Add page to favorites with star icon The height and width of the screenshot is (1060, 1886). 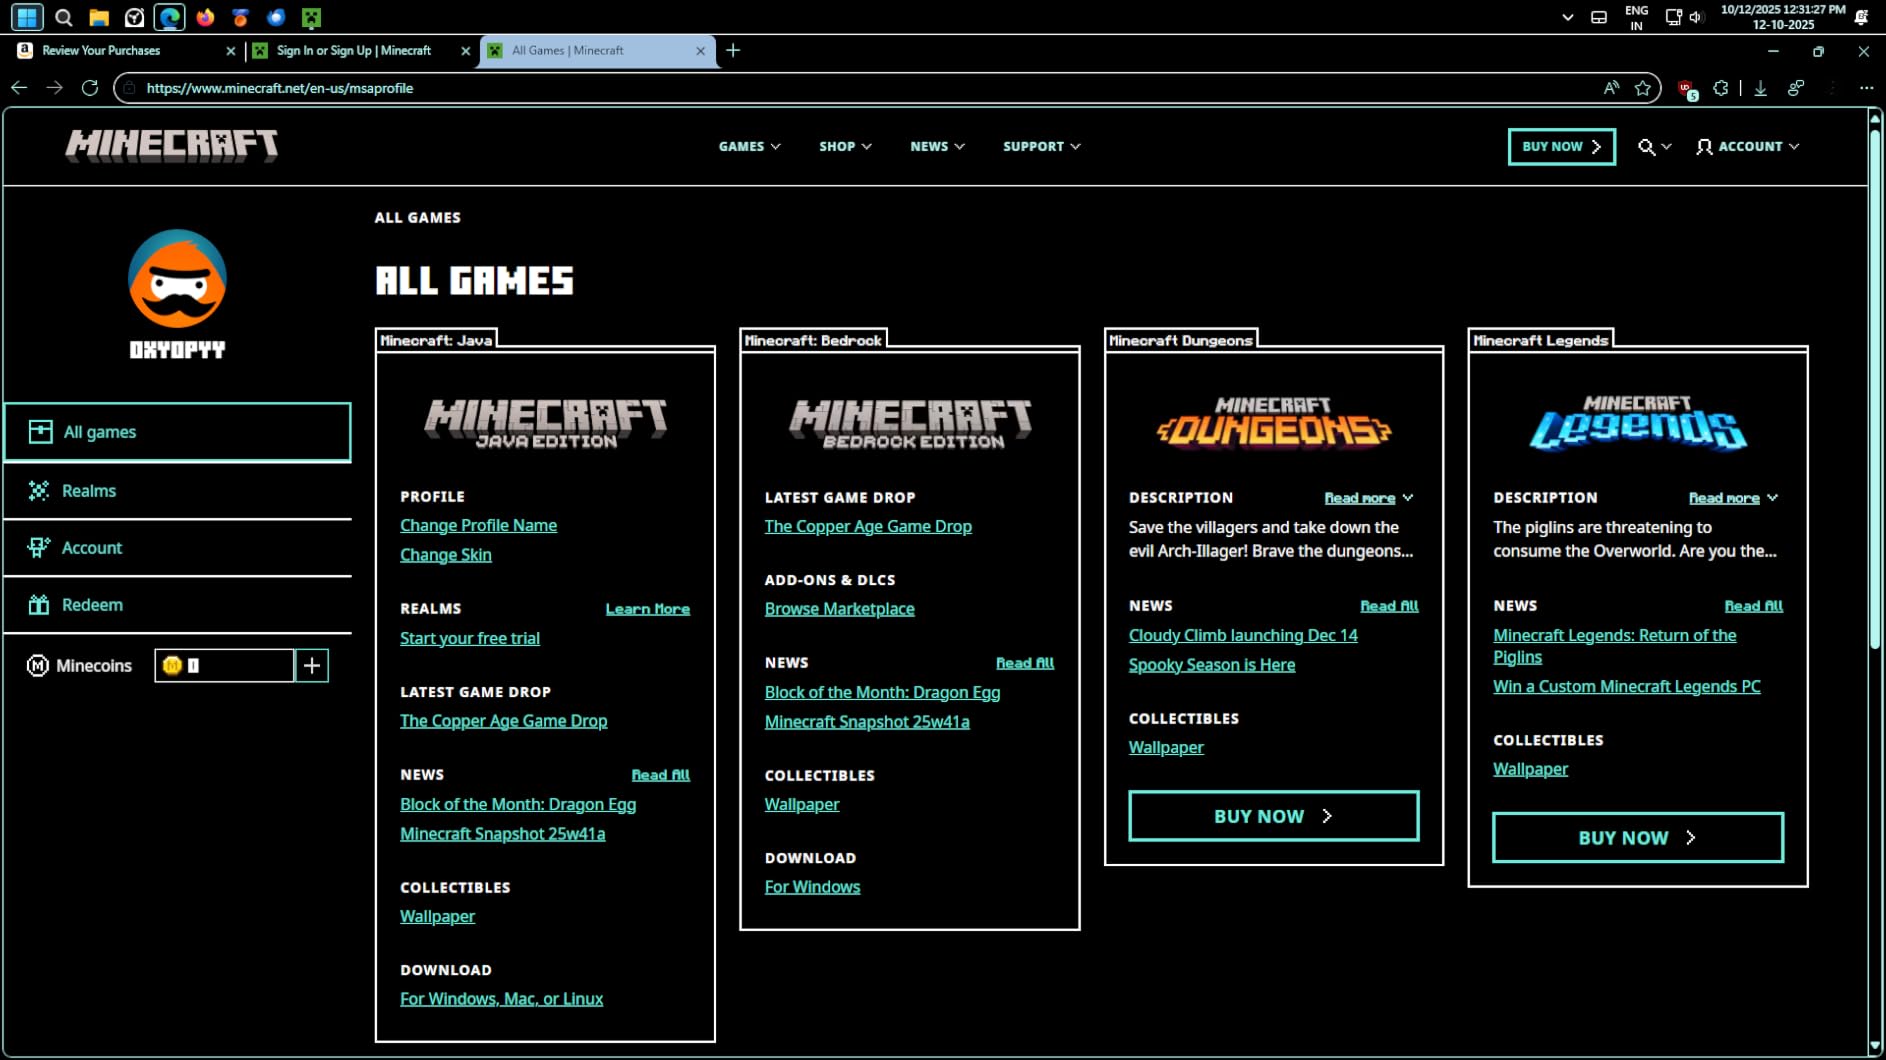[x=1642, y=88]
